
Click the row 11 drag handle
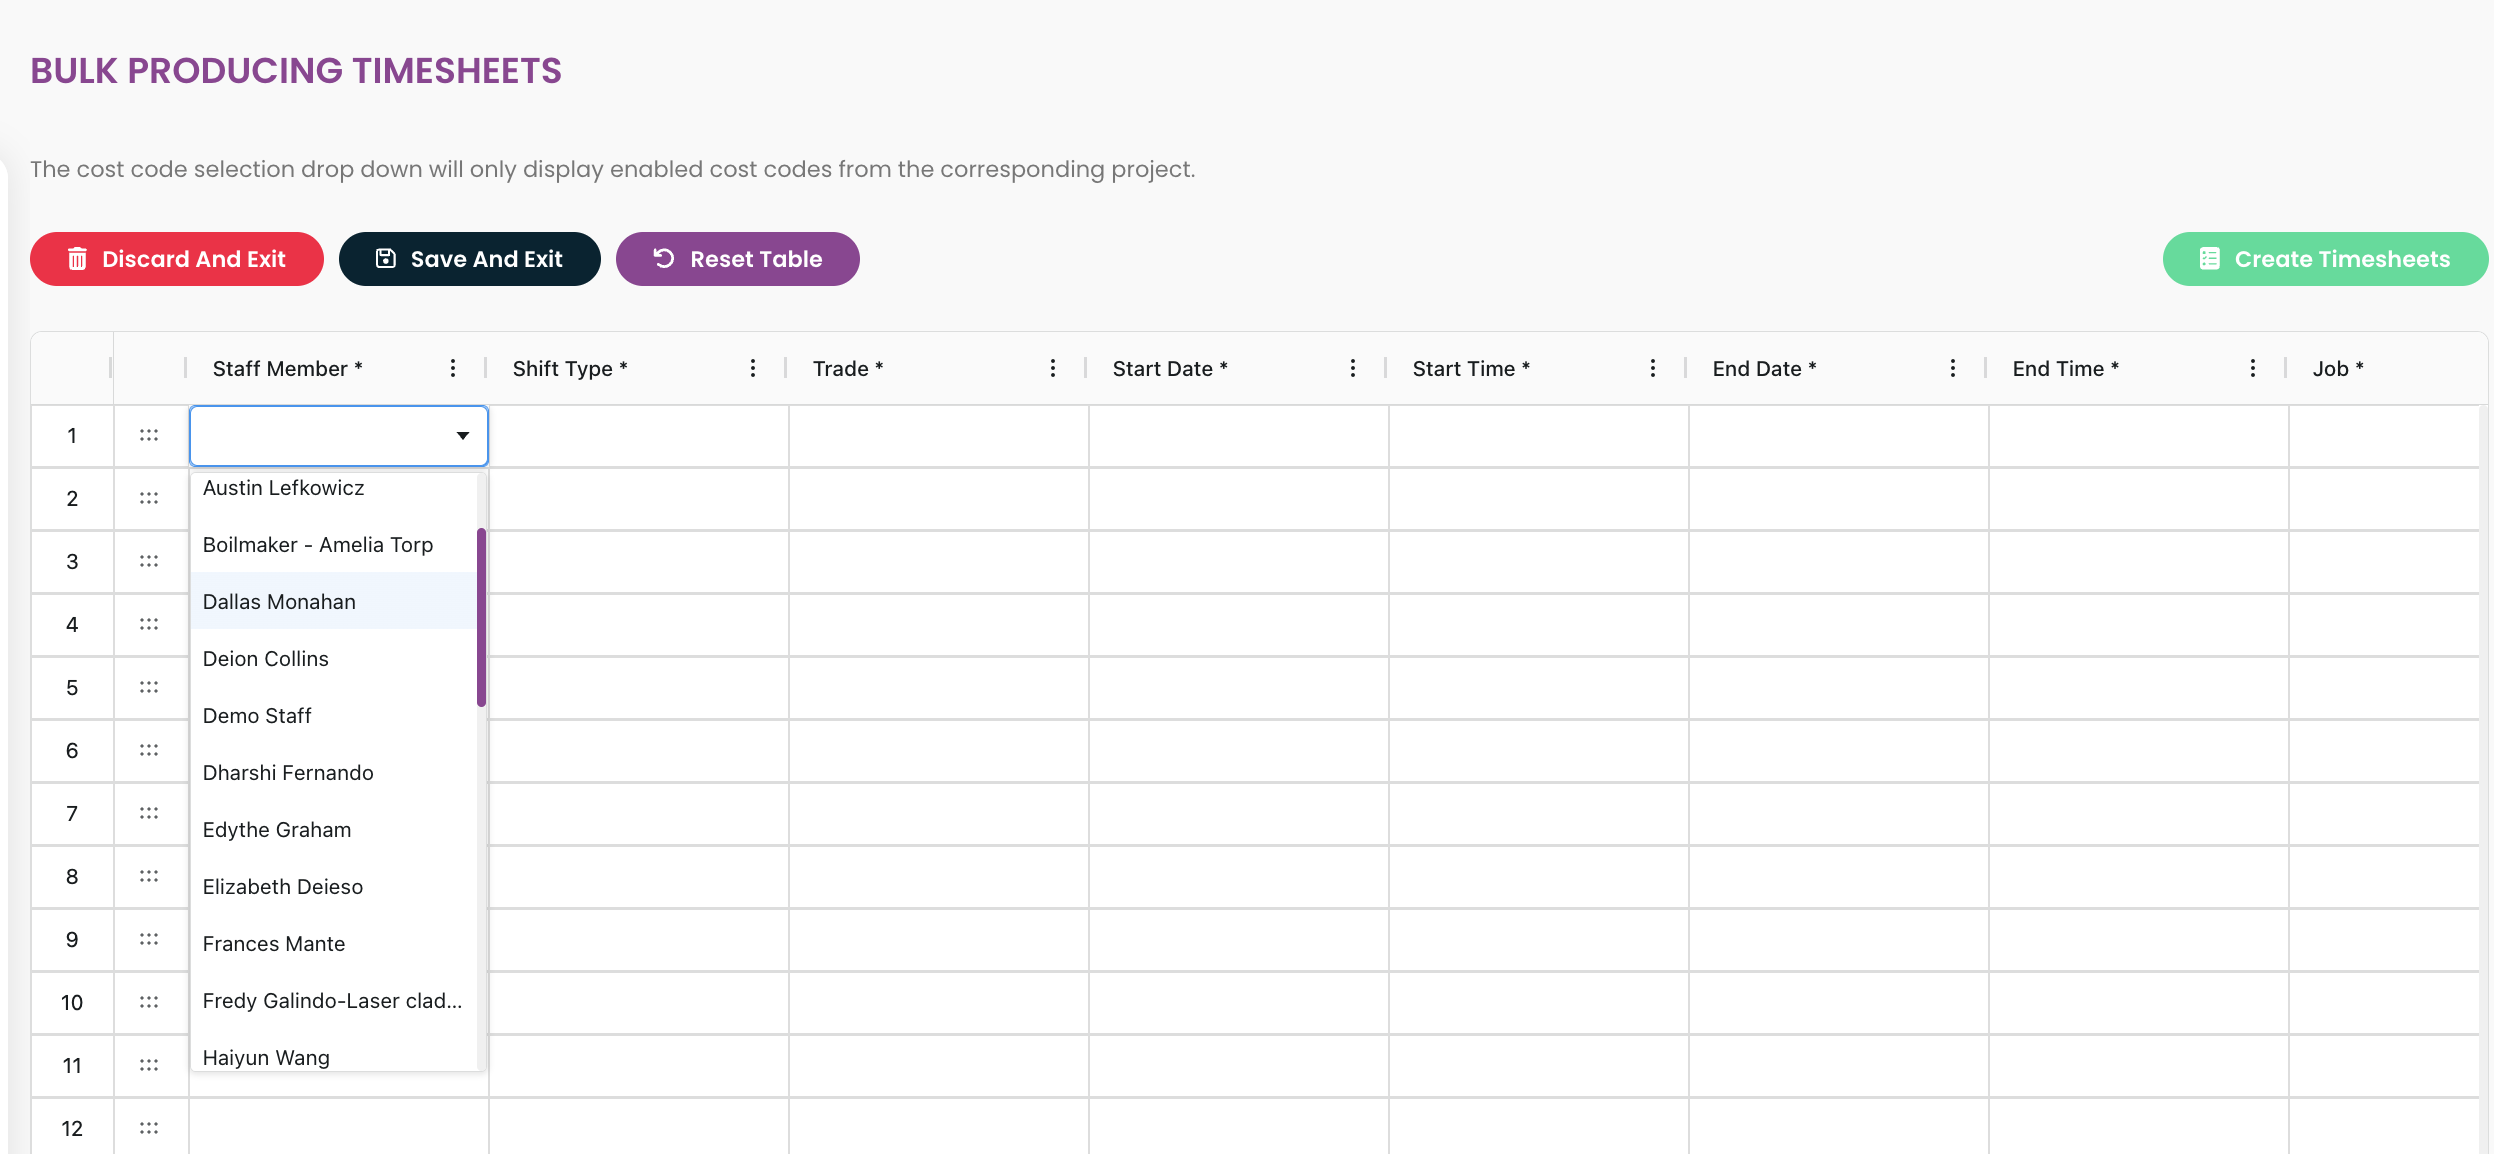[149, 1065]
